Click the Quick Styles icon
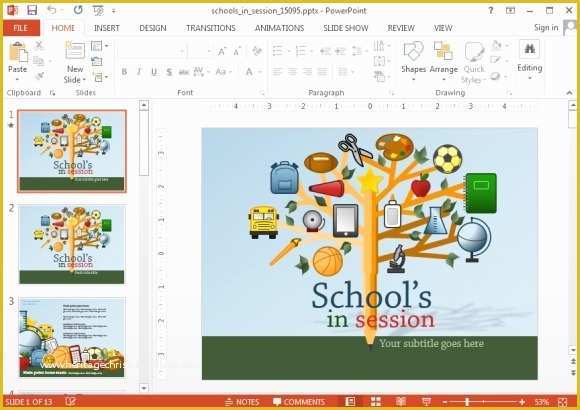Image resolution: width=580 pixels, height=410 pixels. tap(474, 52)
